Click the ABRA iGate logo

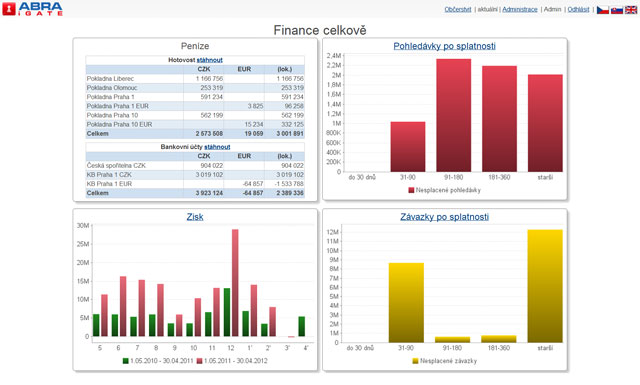pos(32,9)
